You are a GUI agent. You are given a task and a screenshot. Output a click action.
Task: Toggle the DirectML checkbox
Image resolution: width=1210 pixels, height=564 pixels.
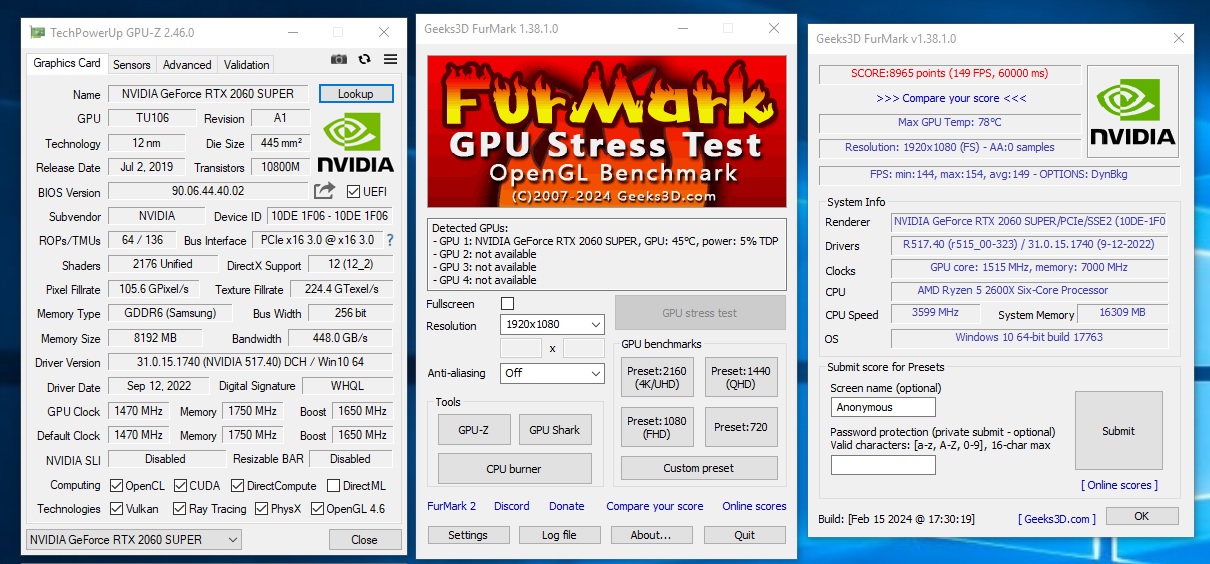(333, 485)
